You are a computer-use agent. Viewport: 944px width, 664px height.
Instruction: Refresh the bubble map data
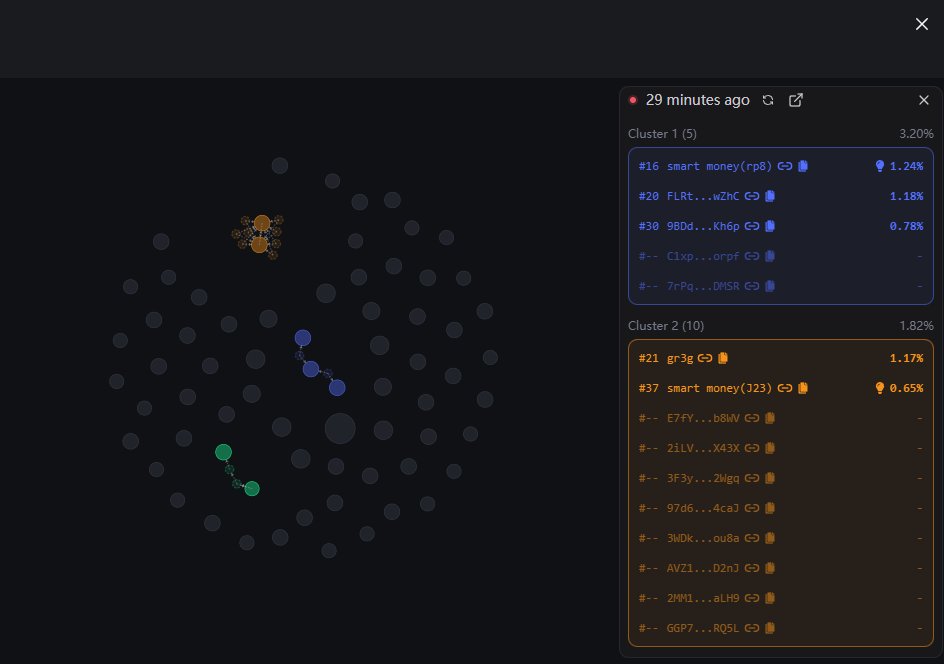click(x=768, y=100)
